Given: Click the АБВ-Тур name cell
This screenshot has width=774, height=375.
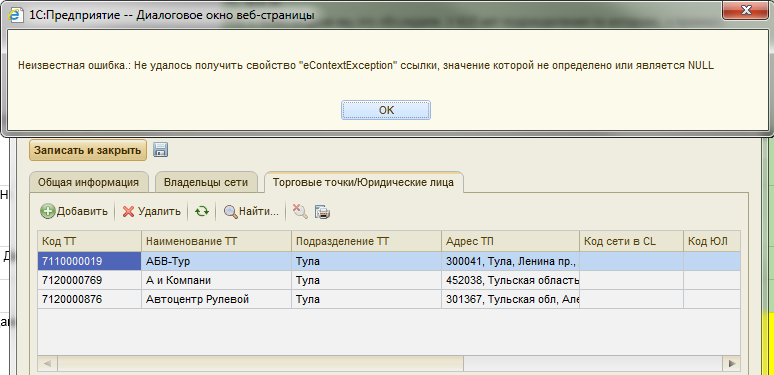Looking at the screenshot, I should click(x=217, y=261).
